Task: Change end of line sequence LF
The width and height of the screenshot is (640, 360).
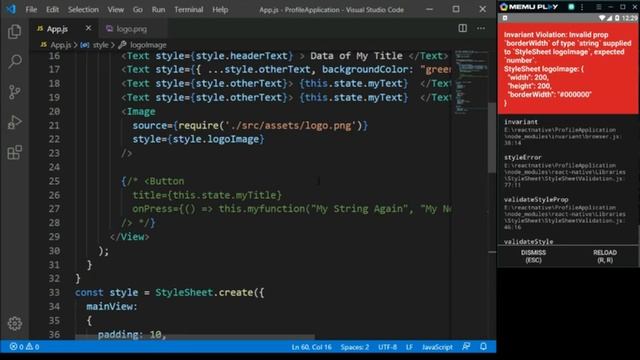Action: pos(409,347)
